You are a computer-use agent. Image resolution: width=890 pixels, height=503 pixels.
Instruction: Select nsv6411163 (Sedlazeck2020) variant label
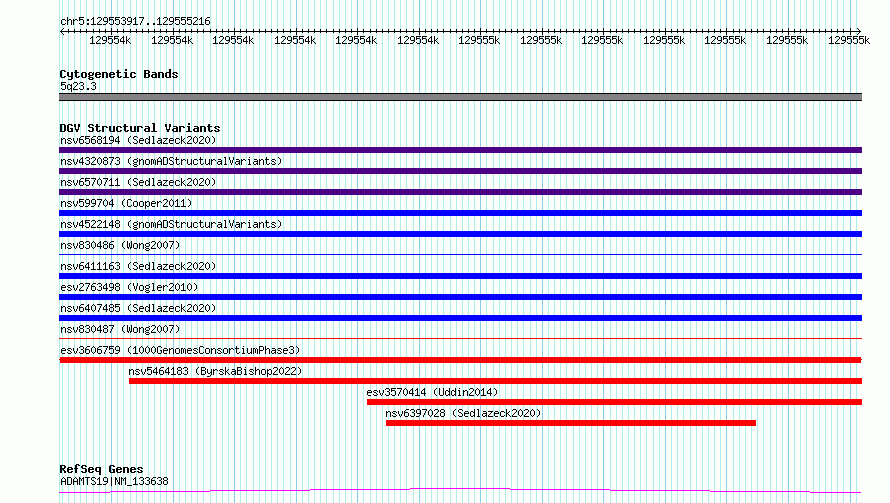pos(138,266)
